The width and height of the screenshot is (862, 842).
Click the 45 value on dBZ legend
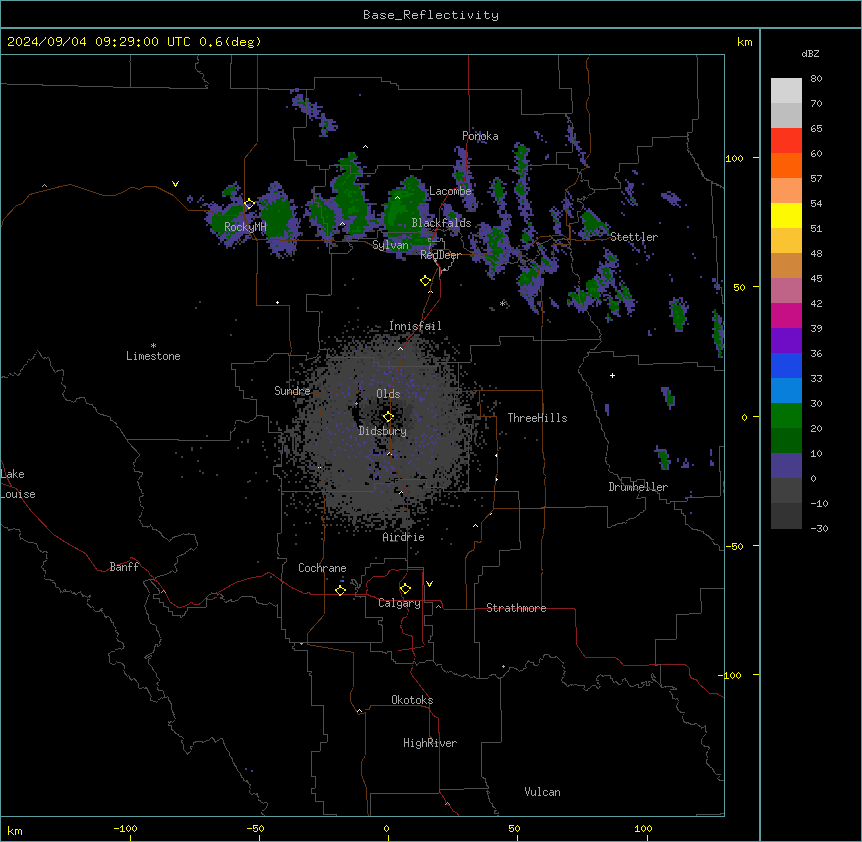point(816,279)
